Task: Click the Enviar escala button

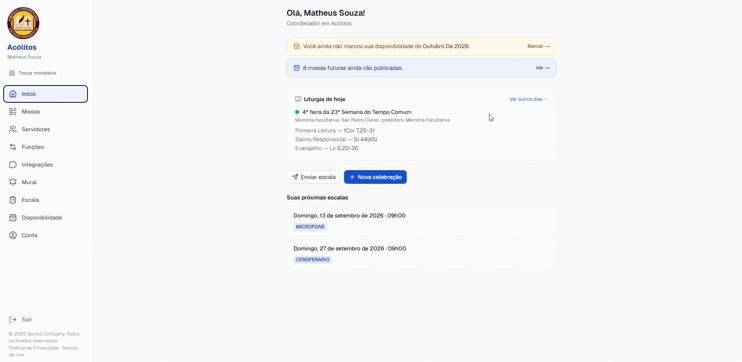Action: tap(314, 177)
